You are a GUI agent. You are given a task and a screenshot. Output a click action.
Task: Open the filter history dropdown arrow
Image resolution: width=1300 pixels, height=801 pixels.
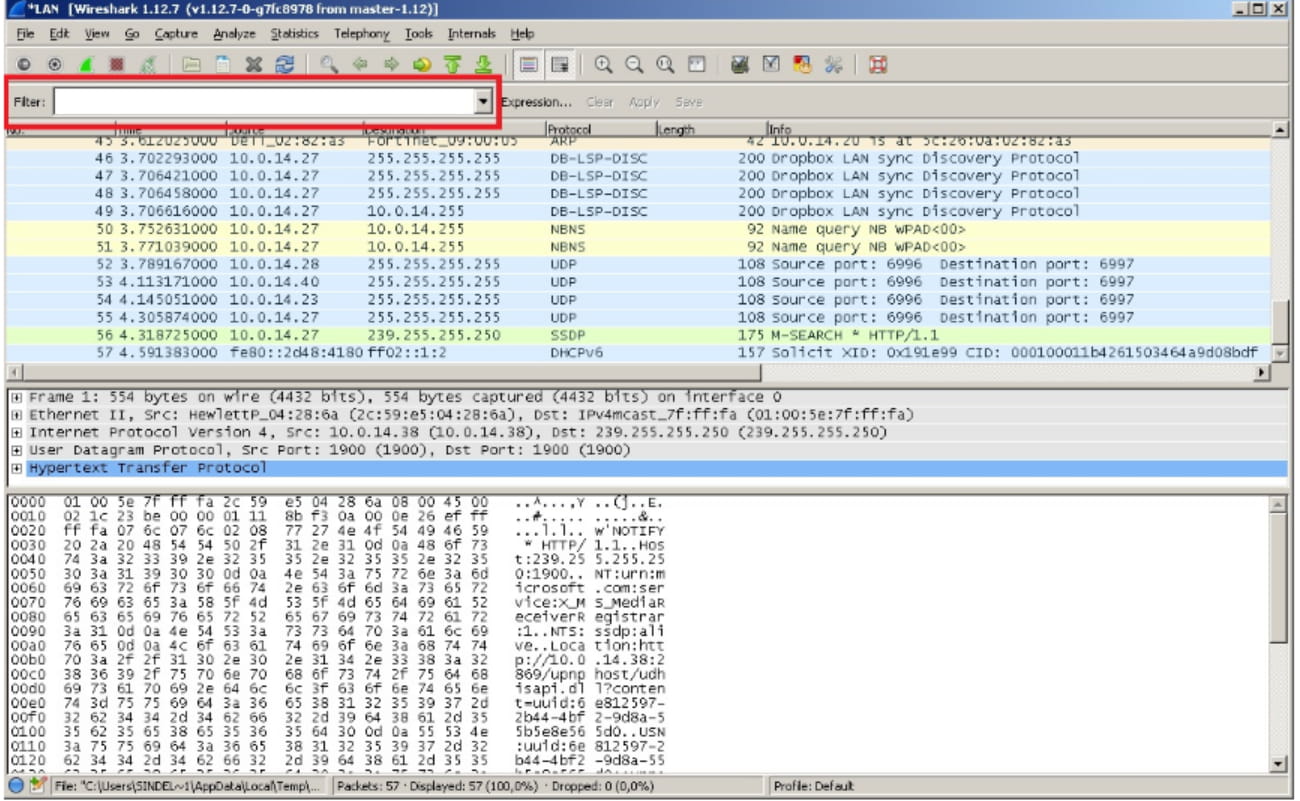click(x=484, y=102)
